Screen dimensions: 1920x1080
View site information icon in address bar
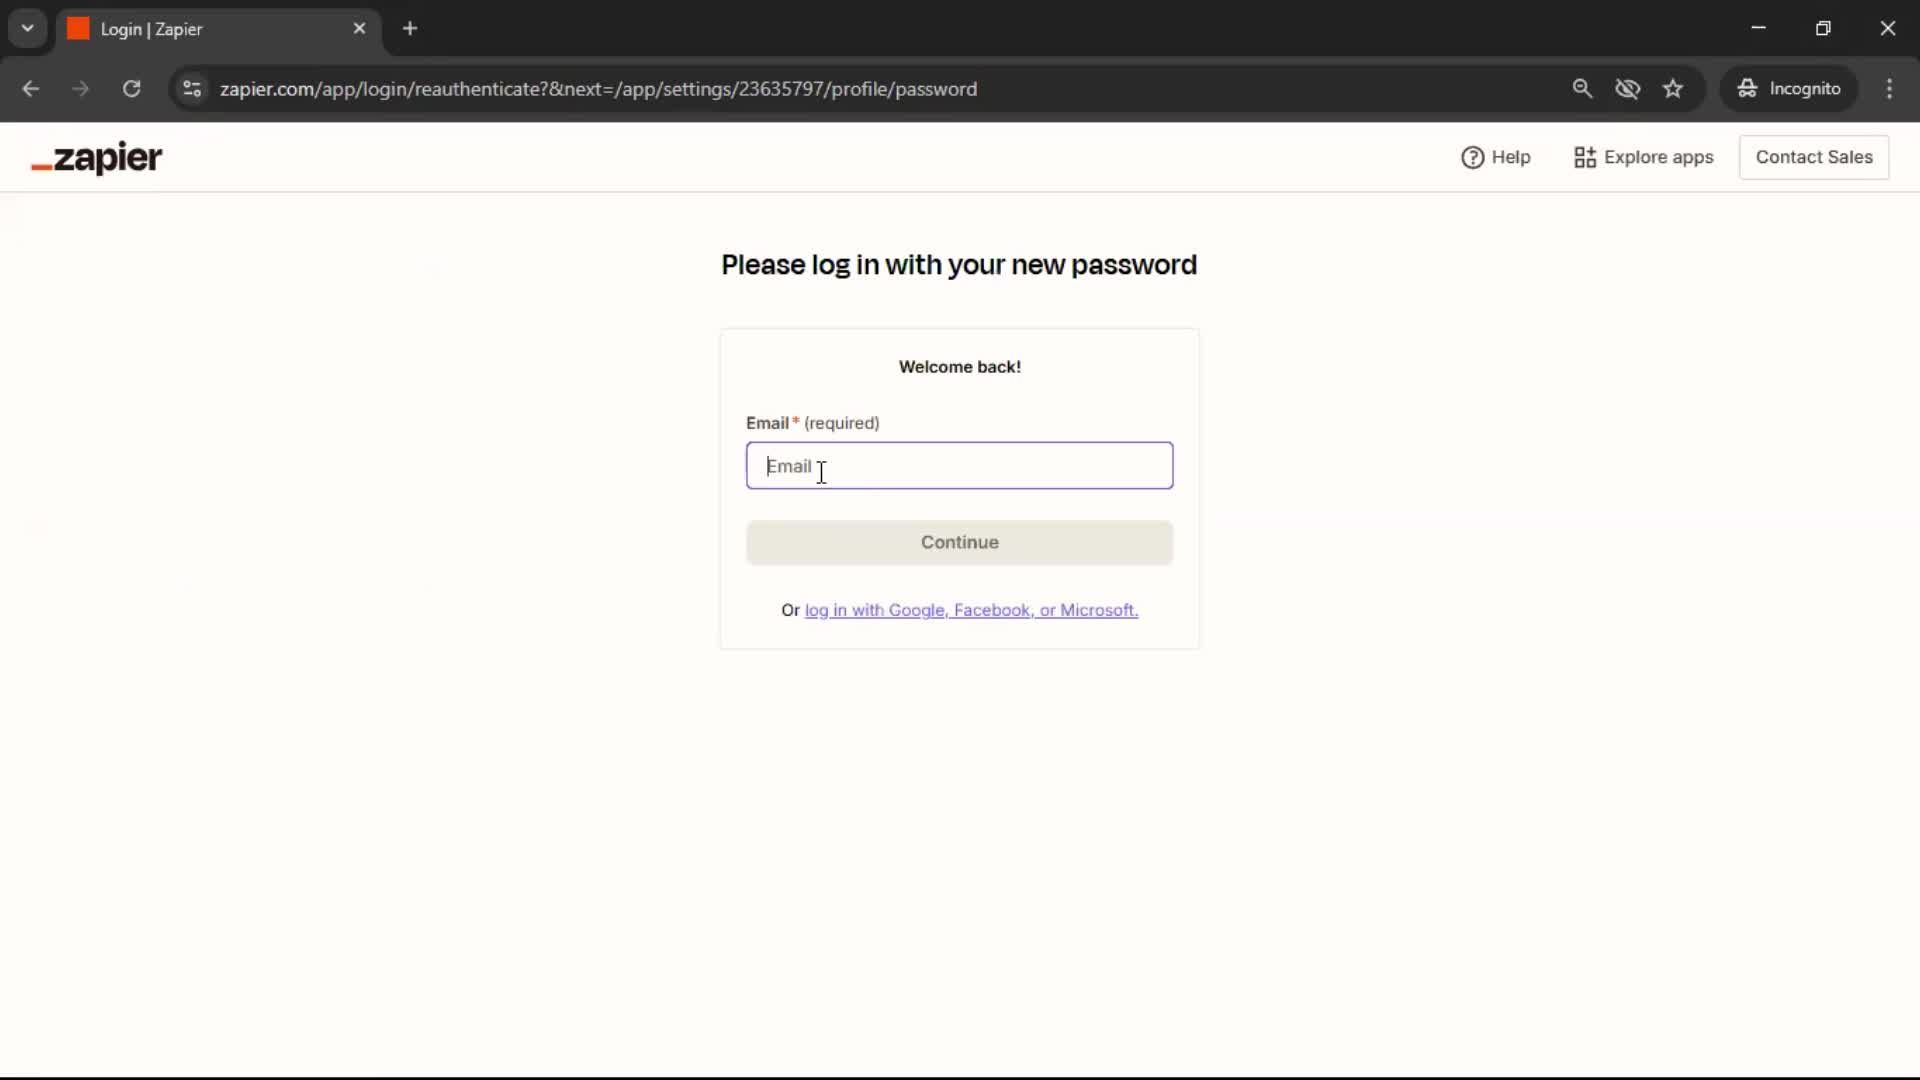(x=192, y=89)
